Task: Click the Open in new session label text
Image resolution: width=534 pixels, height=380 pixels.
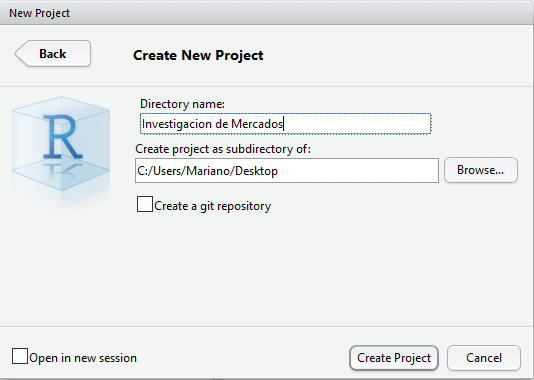Action: 83,358
